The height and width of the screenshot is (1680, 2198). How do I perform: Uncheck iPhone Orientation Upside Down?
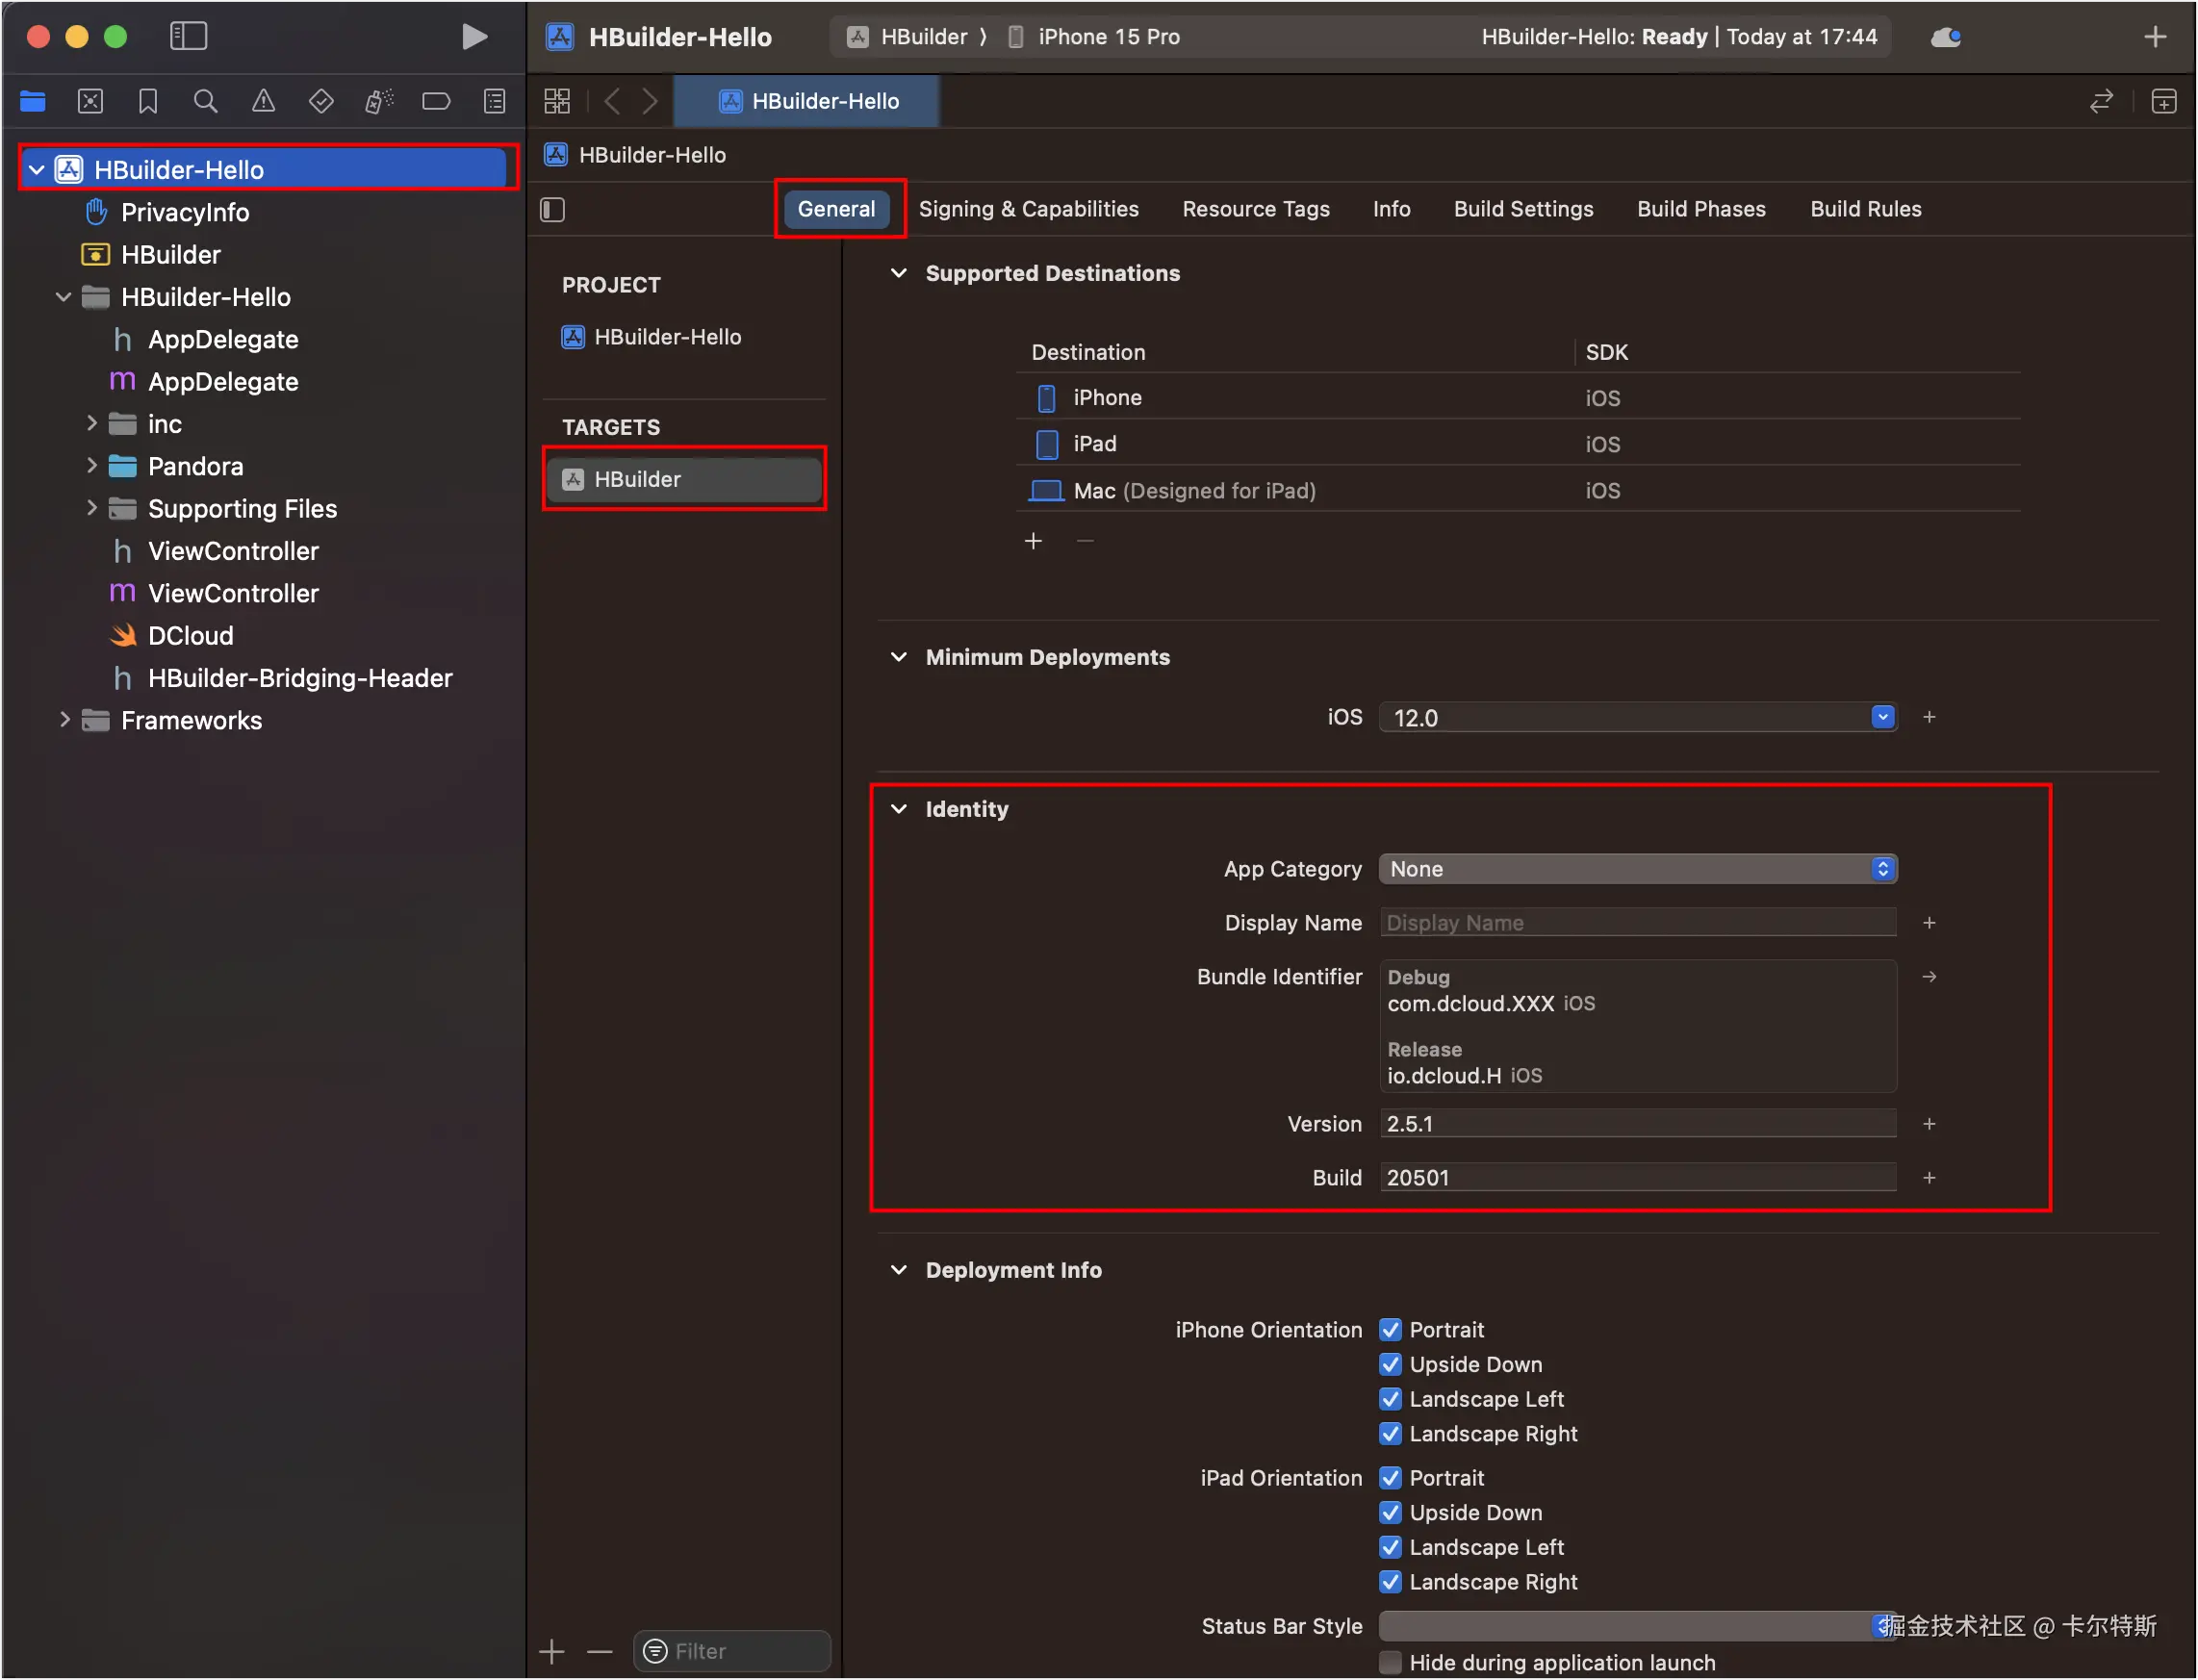tap(1390, 1364)
